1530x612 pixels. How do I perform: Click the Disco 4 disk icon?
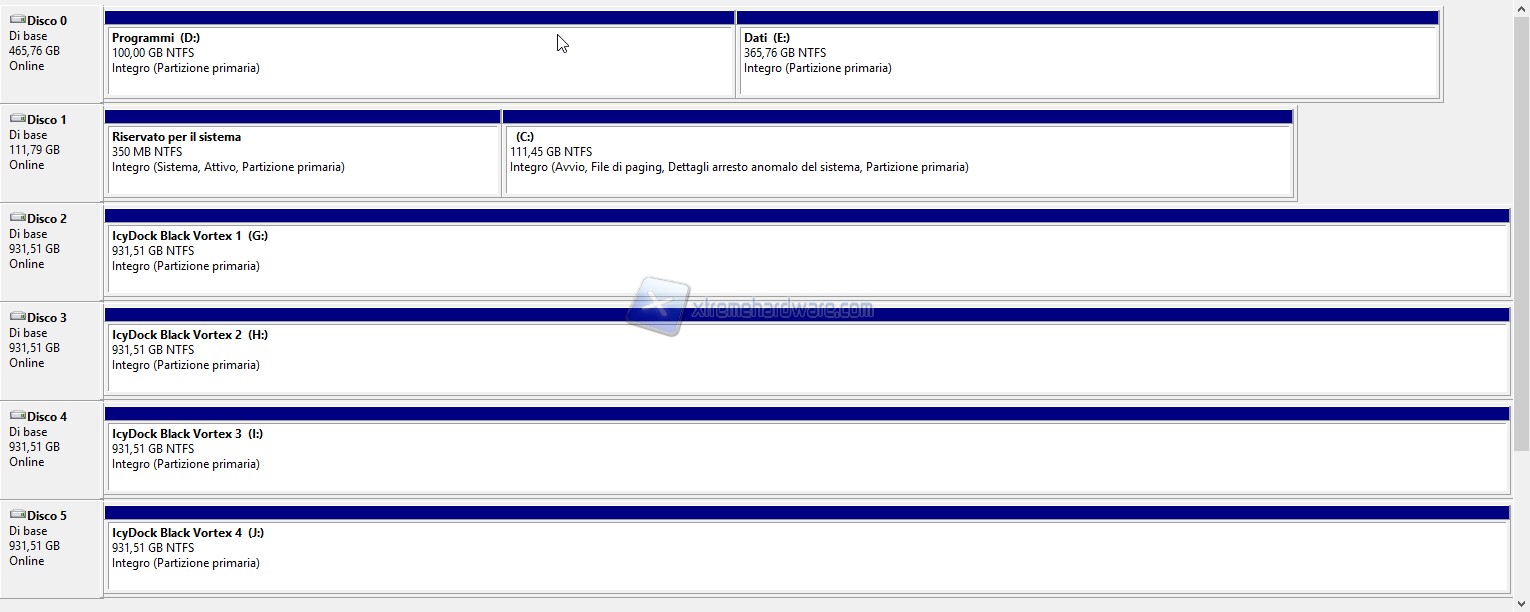coord(17,416)
